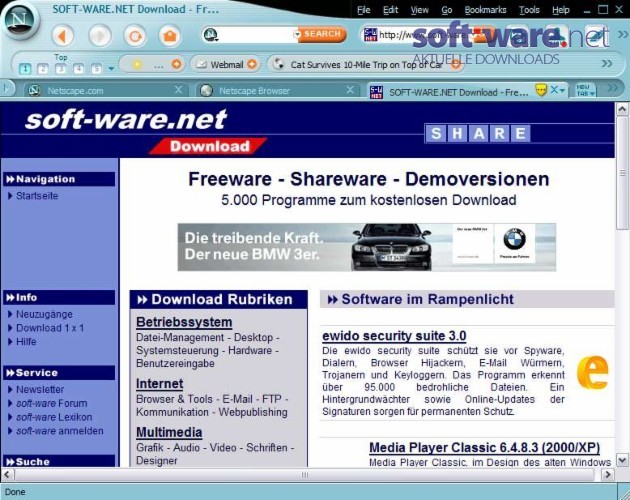The width and height of the screenshot is (630, 500).
Task: Open the Neuzugänge link
Action: tap(44, 314)
